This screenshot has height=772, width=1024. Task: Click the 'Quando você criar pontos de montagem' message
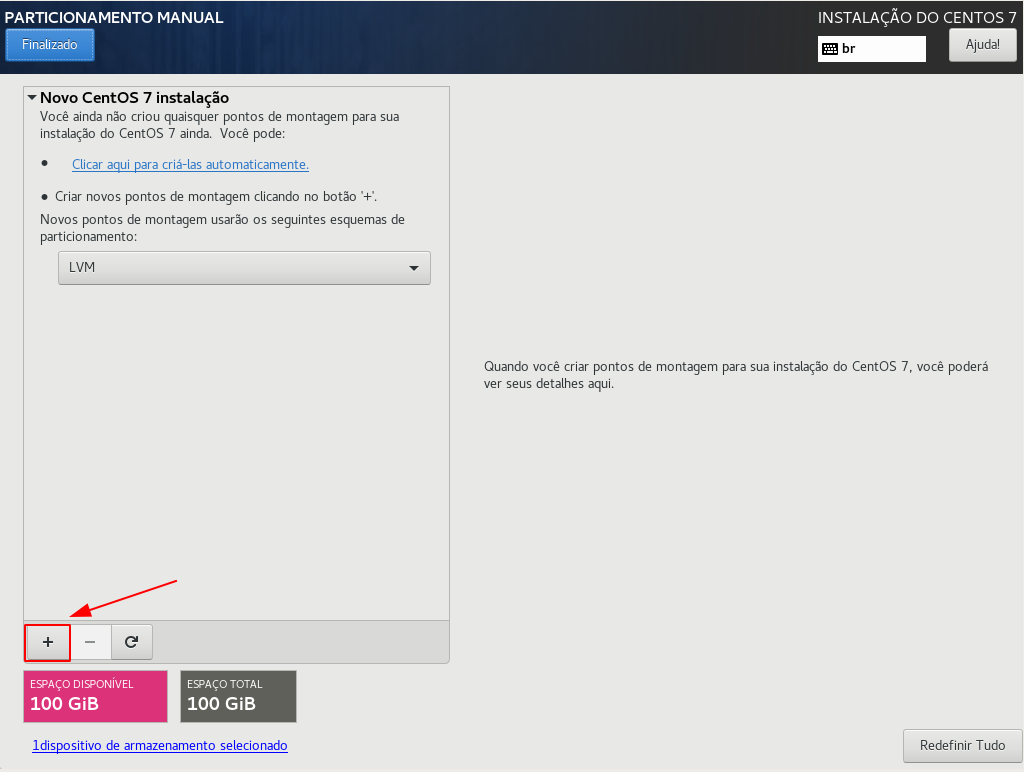tap(736, 375)
